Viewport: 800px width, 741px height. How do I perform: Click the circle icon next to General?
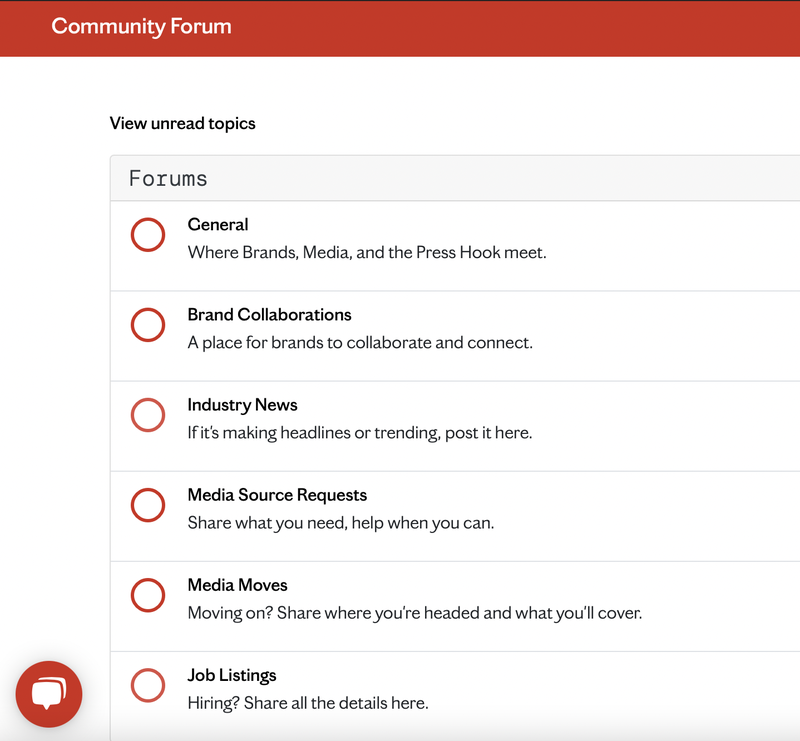pyautogui.click(x=148, y=235)
